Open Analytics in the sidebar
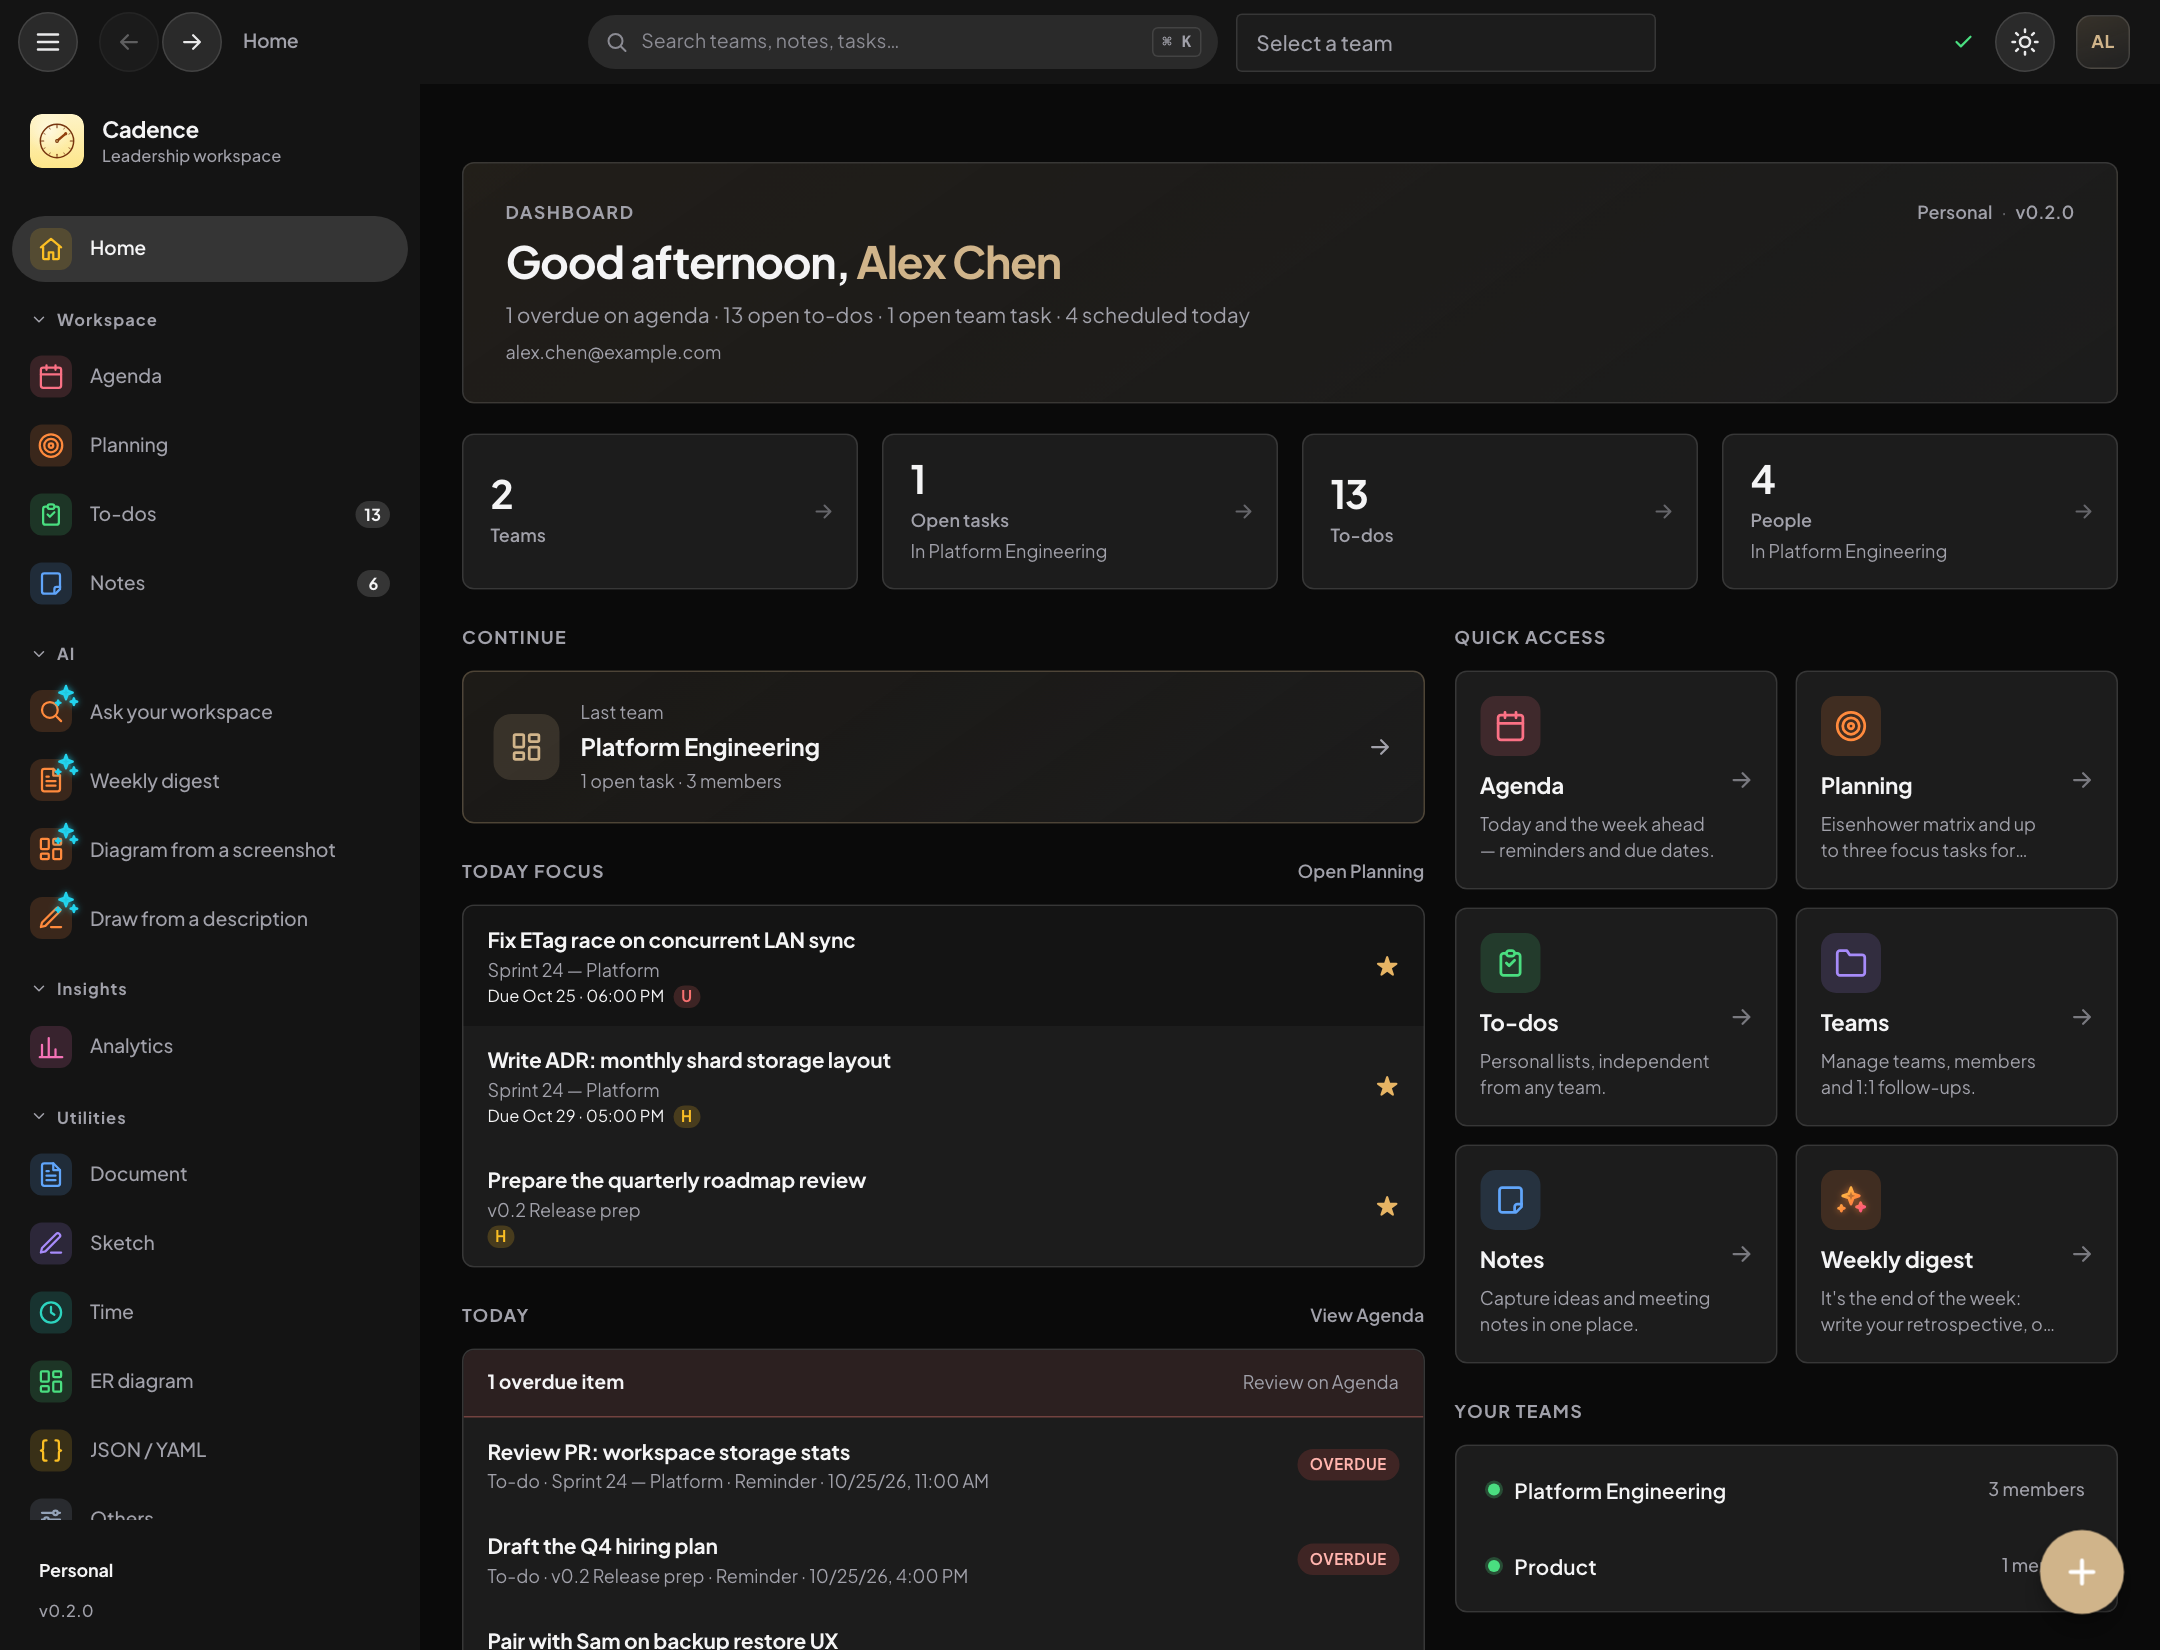Viewport: 2160px width, 1650px height. [210, 1046]
